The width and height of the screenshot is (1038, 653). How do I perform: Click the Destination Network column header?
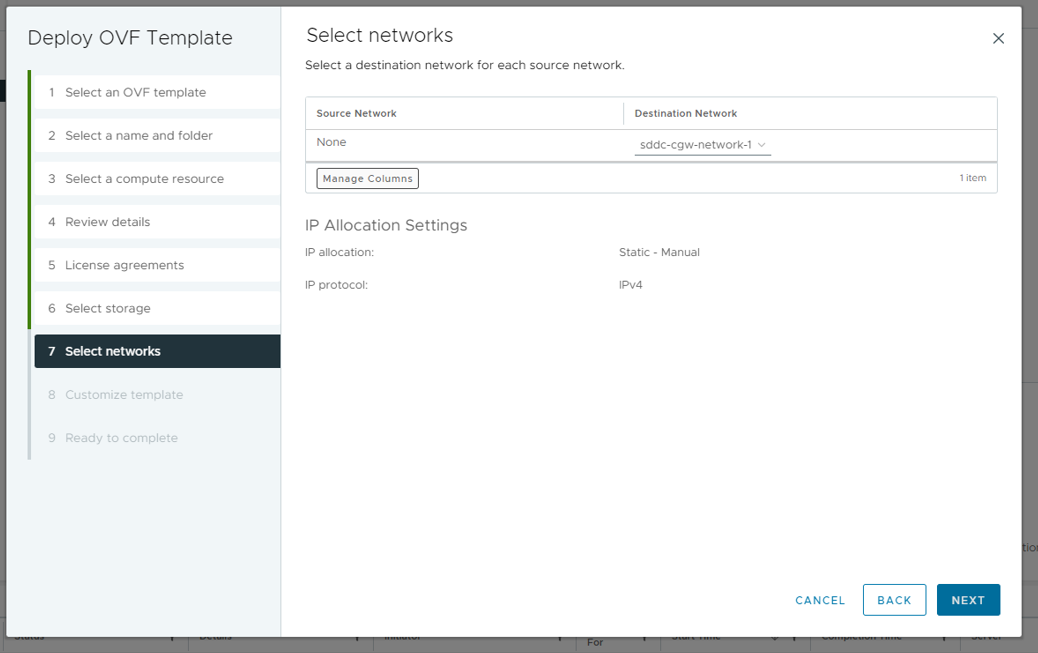tap(685, 114)
